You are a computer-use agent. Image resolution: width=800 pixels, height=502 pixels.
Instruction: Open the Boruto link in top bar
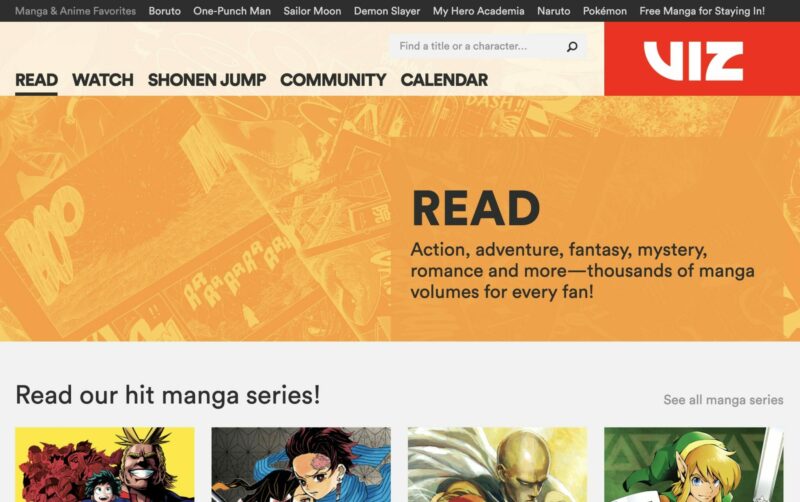tap(164, 11)
